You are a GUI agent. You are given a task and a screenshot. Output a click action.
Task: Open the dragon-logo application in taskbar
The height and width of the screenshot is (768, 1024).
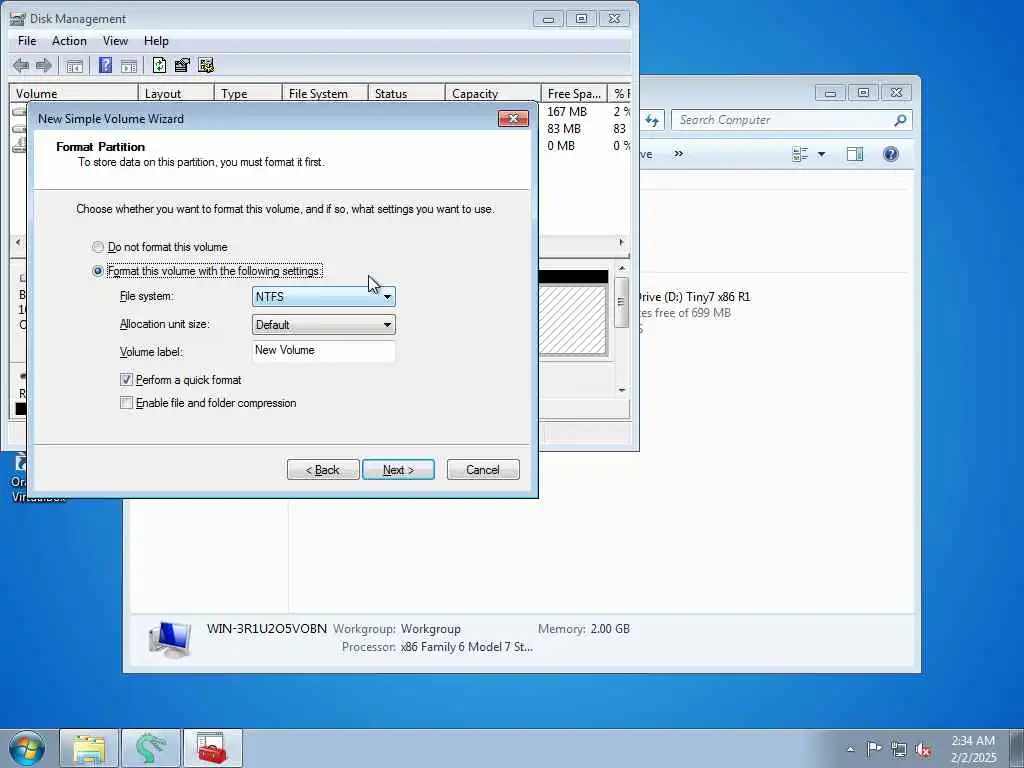[x=151, y=748]
